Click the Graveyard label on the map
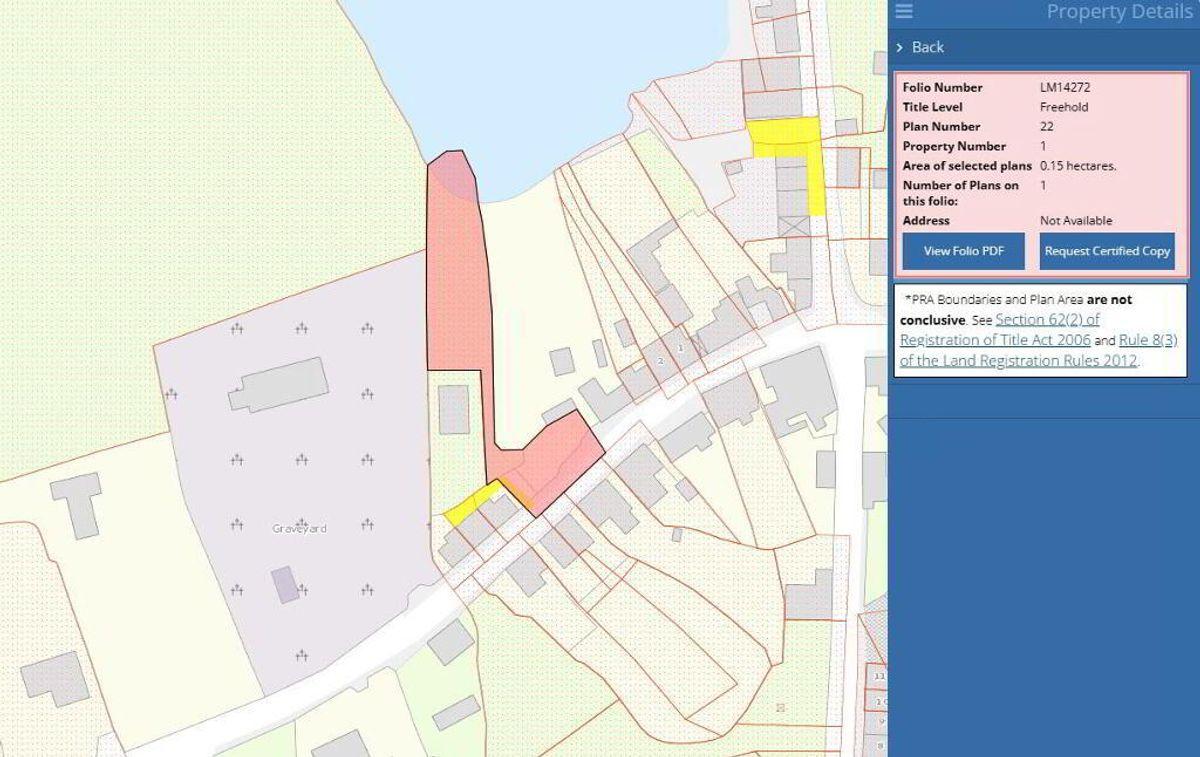1200x757 pixels. [x=299, y=528]
